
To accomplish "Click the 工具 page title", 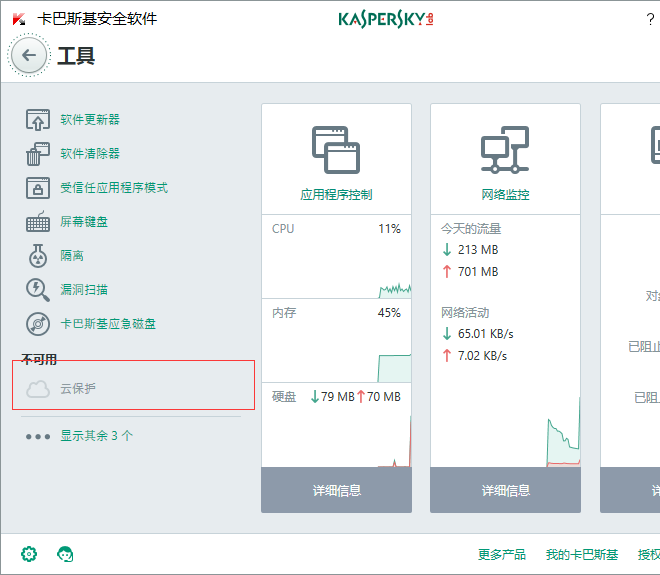I will [x=76, y=56].
